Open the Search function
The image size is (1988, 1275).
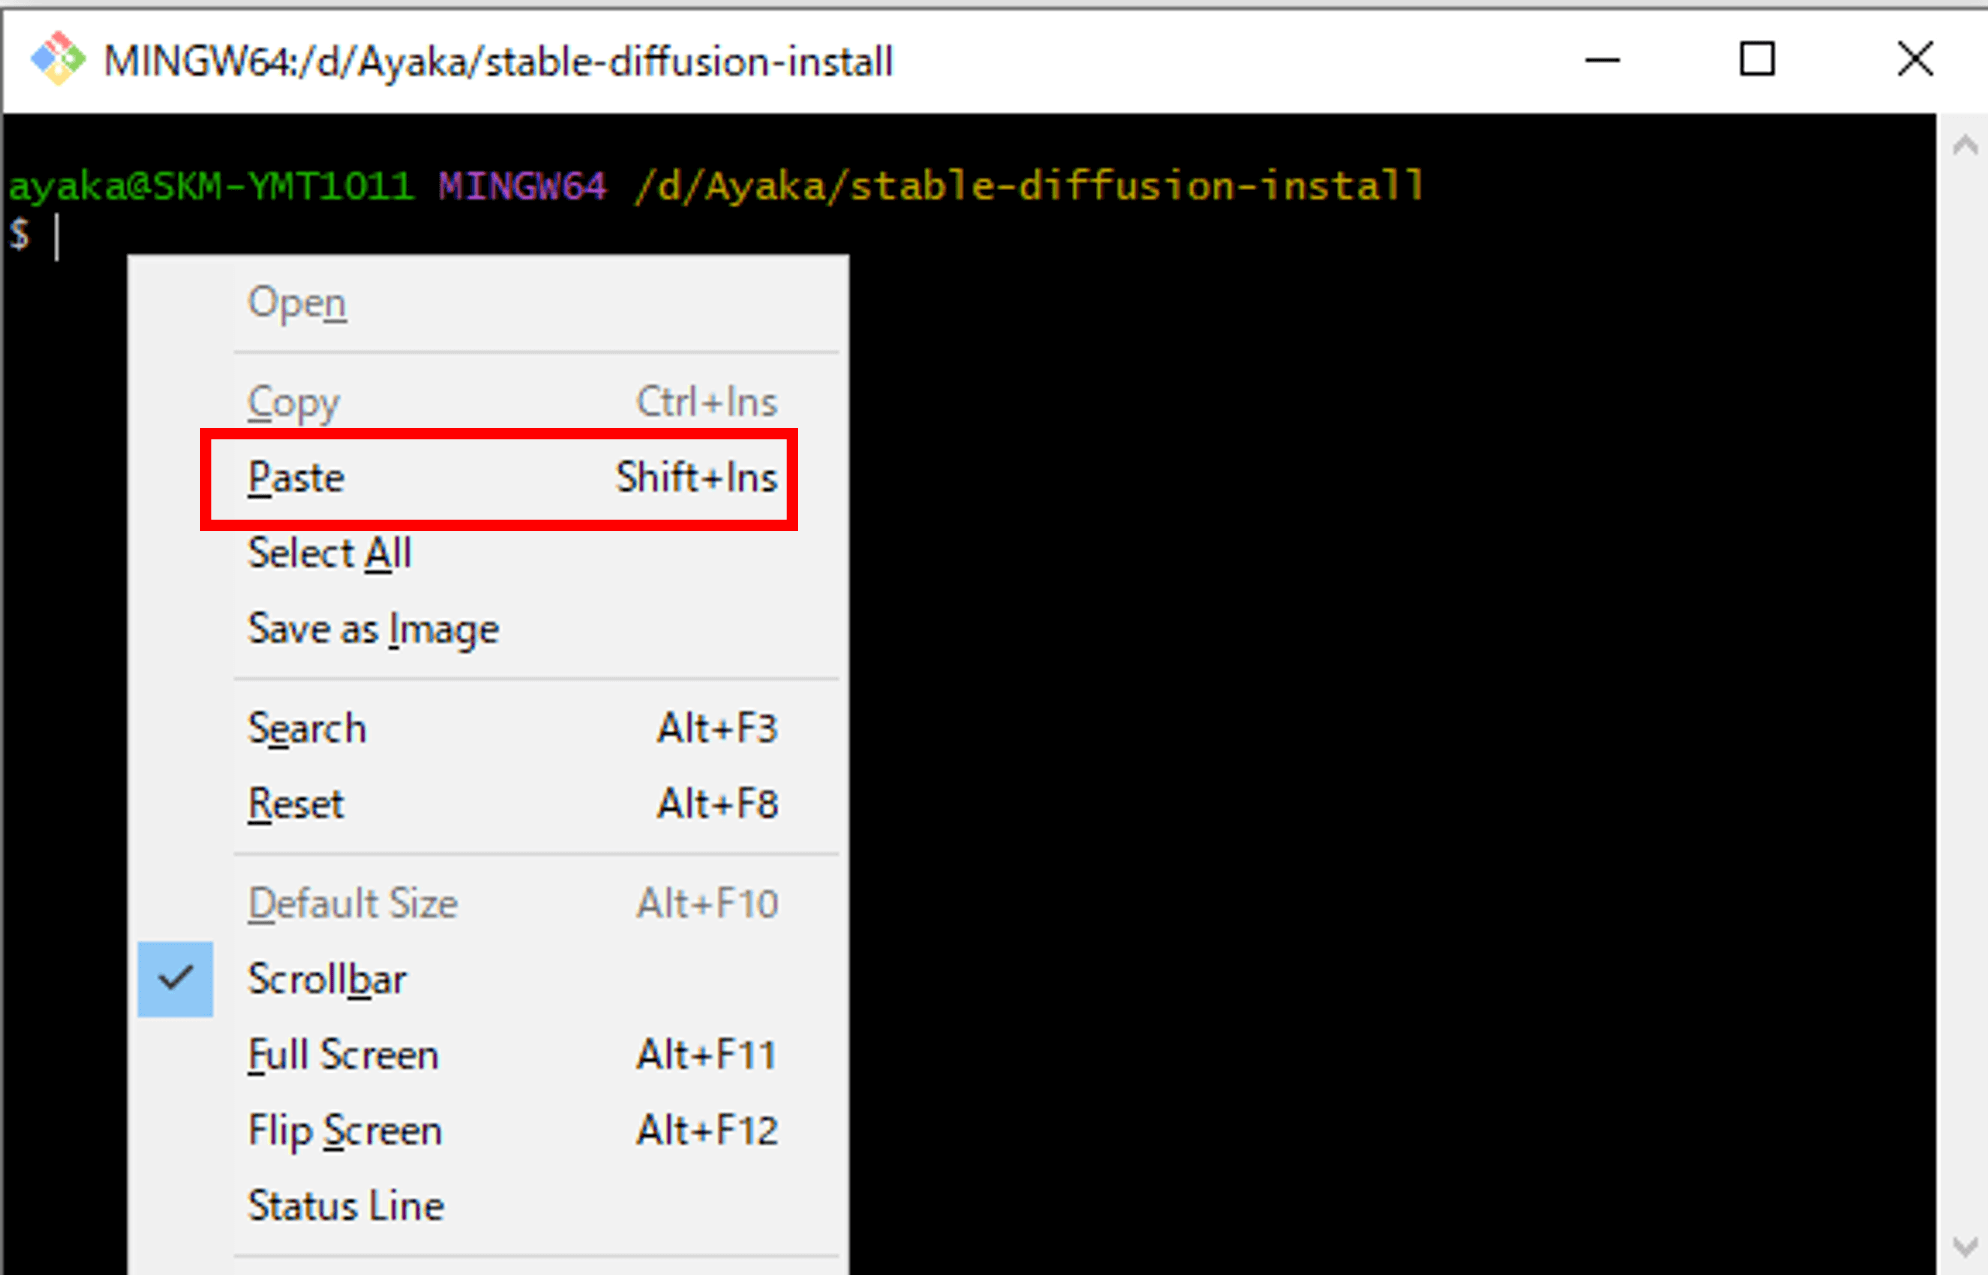(x=307, y=728)
